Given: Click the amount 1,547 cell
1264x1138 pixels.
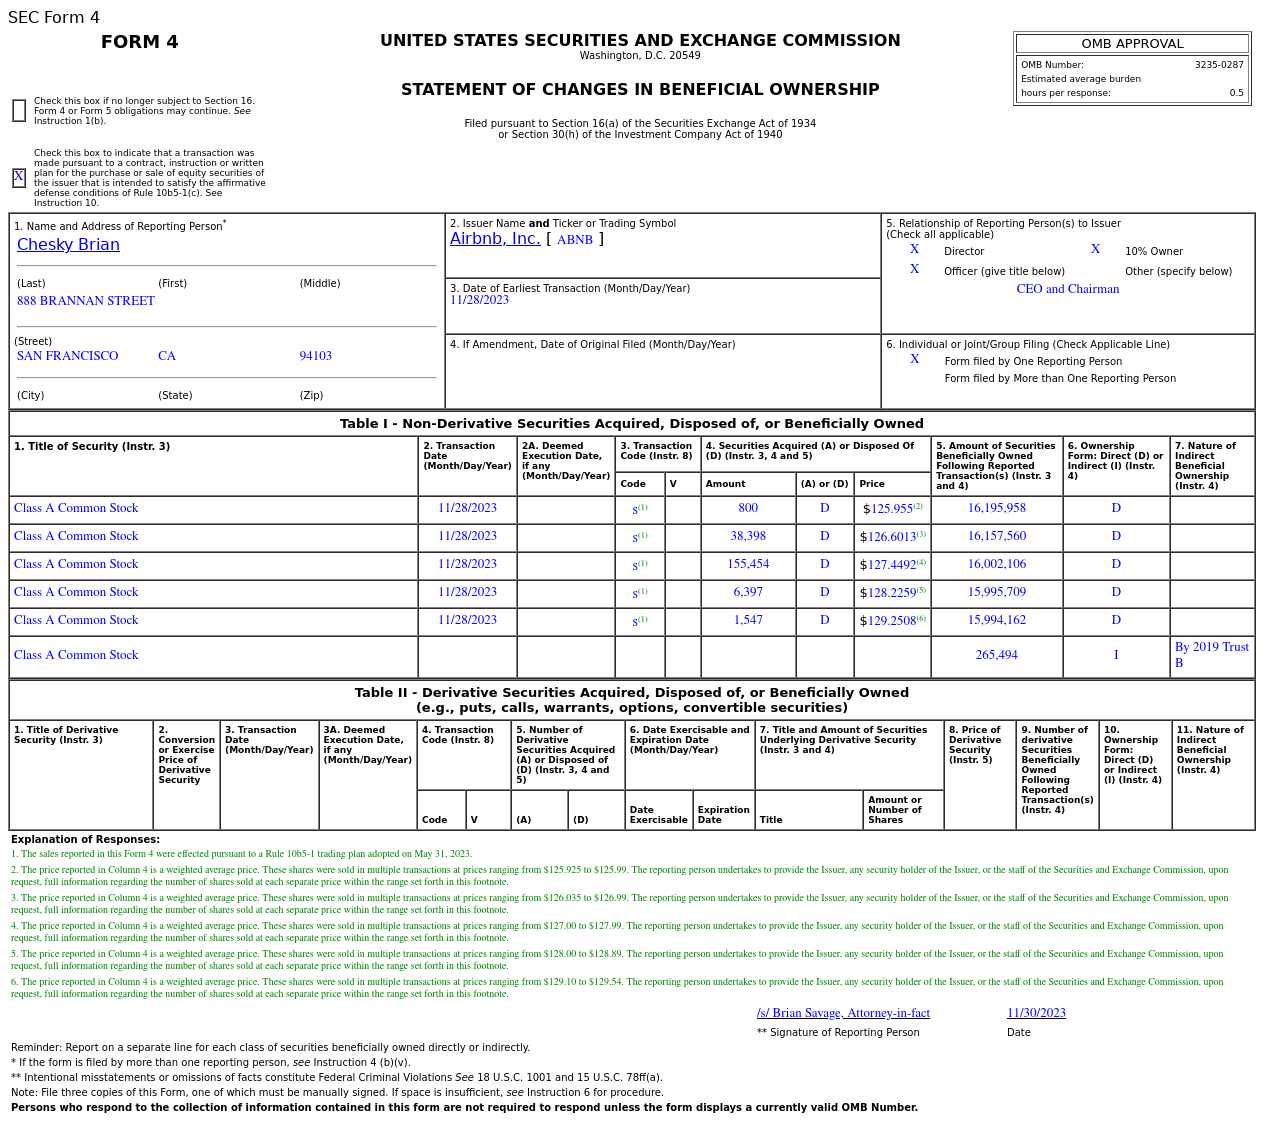Looking at the screenshot, I should pos(748,620).
